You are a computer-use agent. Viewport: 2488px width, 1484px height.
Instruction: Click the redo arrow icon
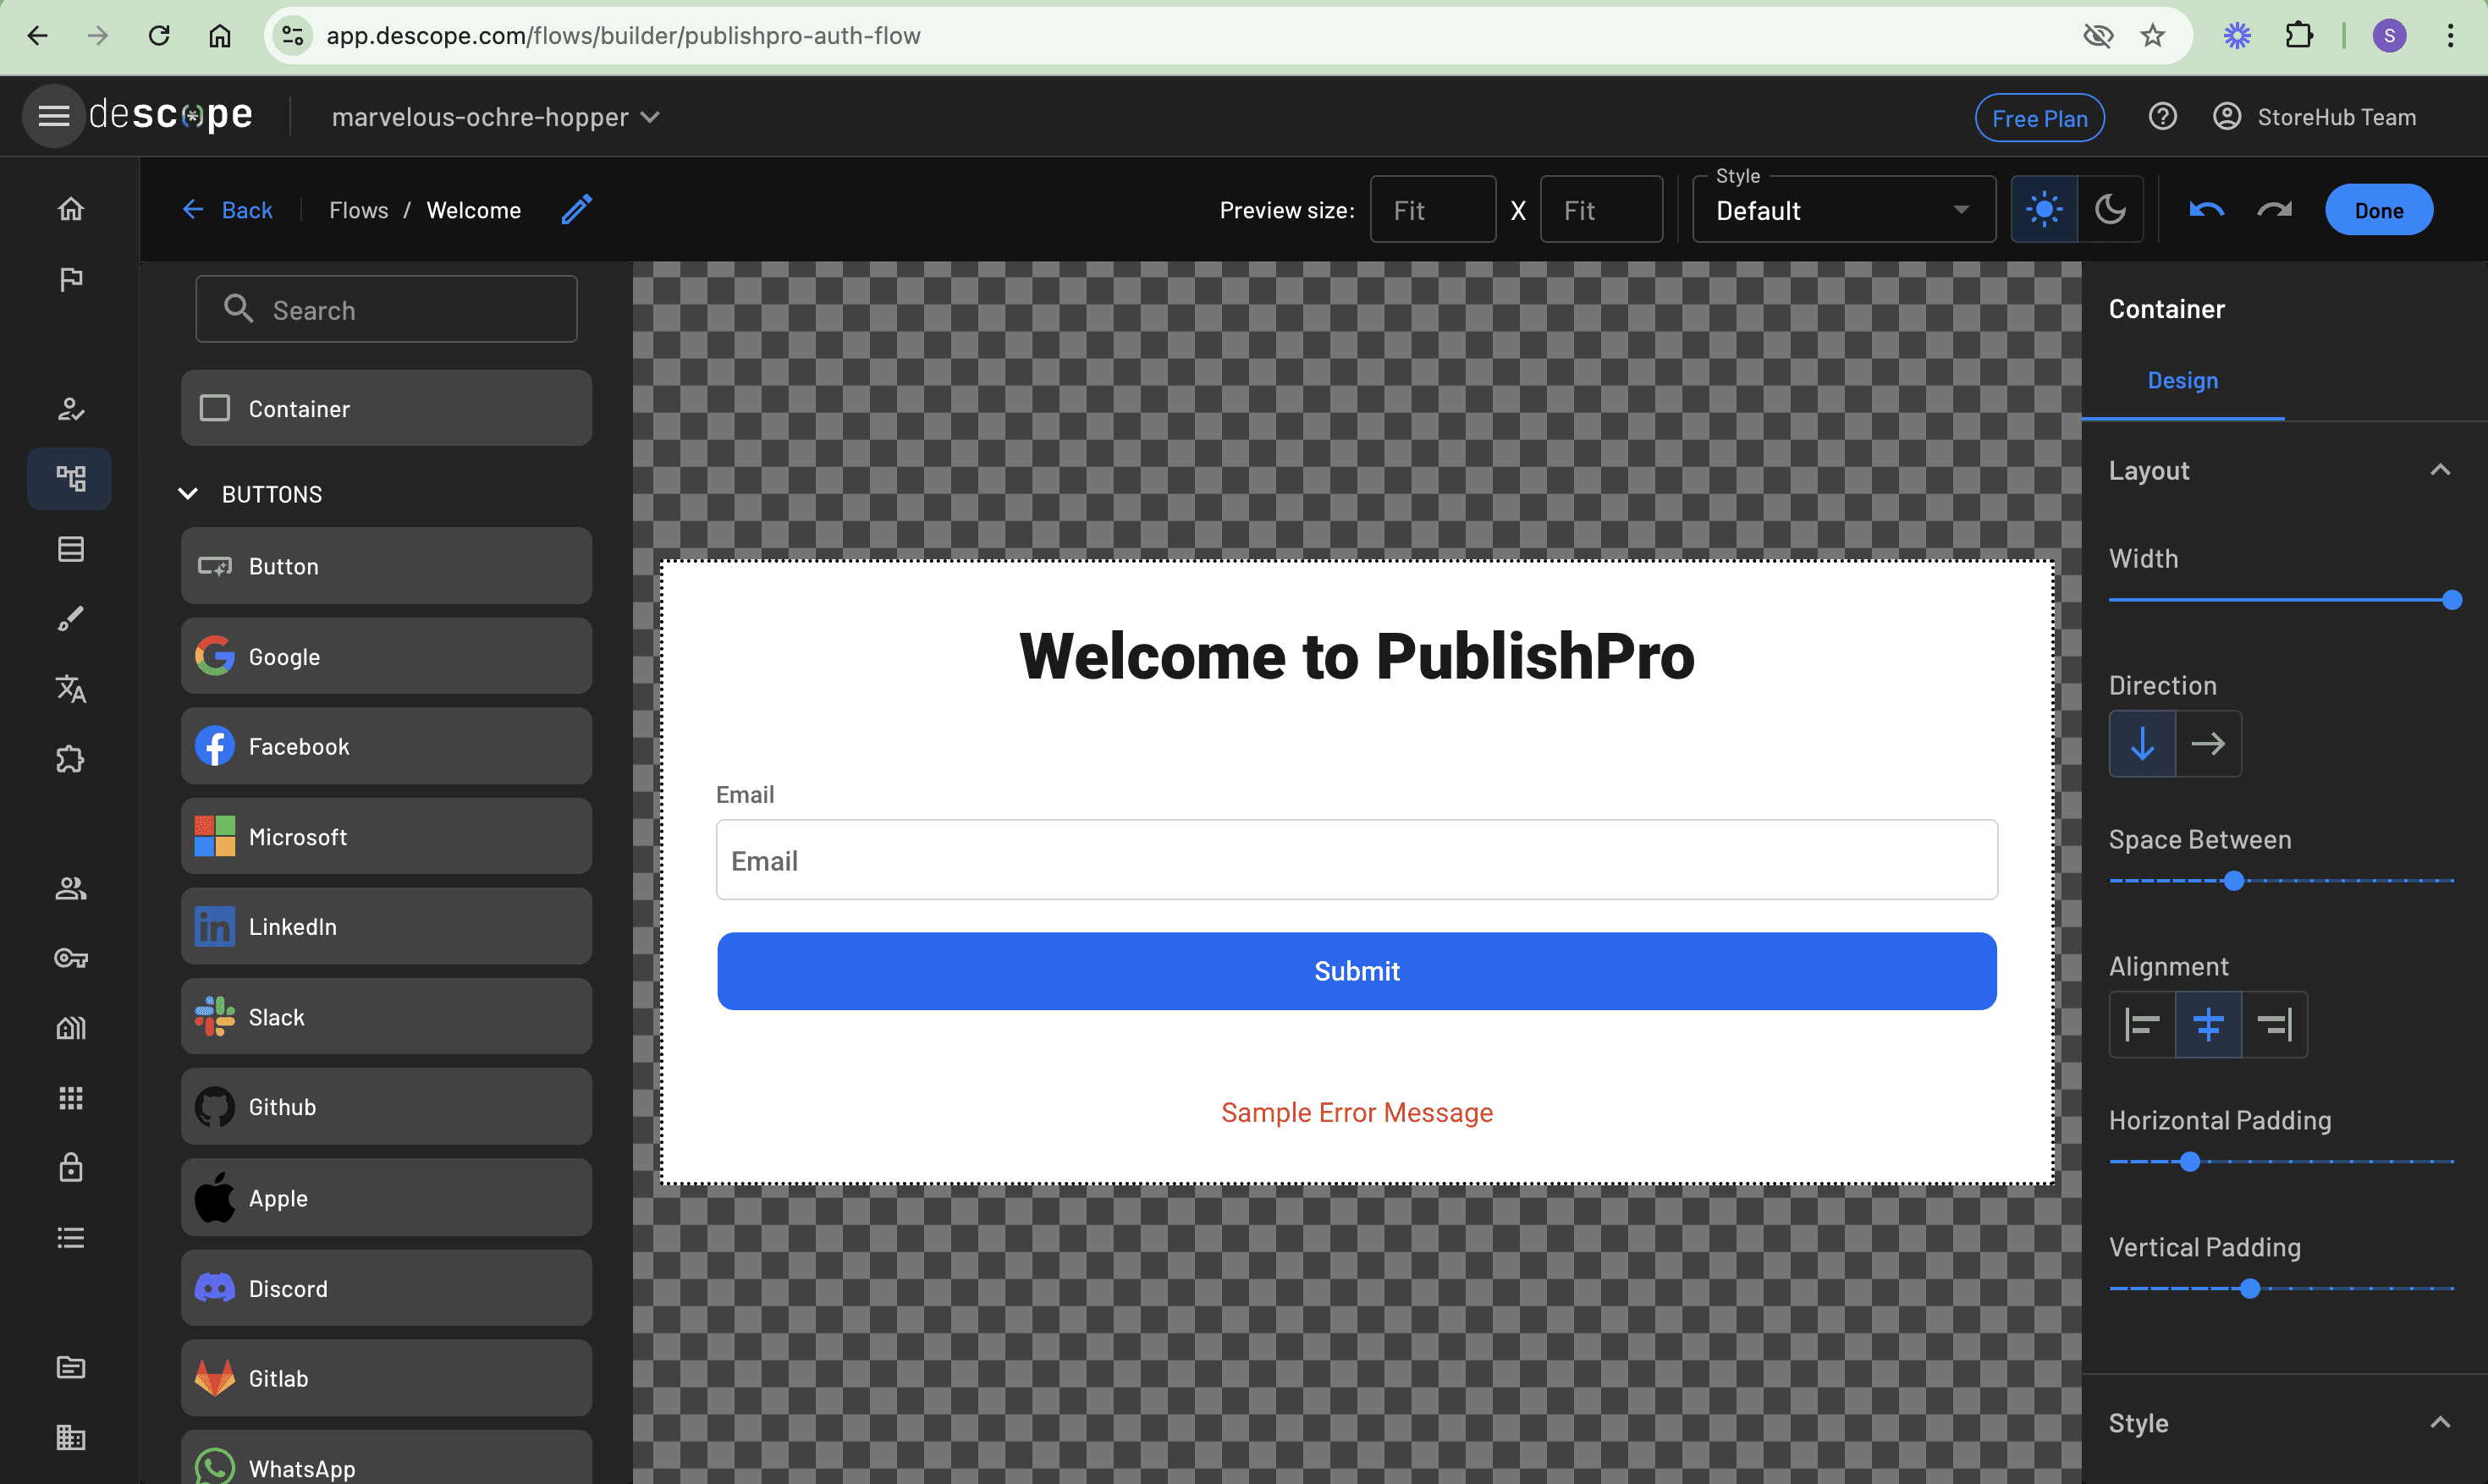click(2274, 210)
